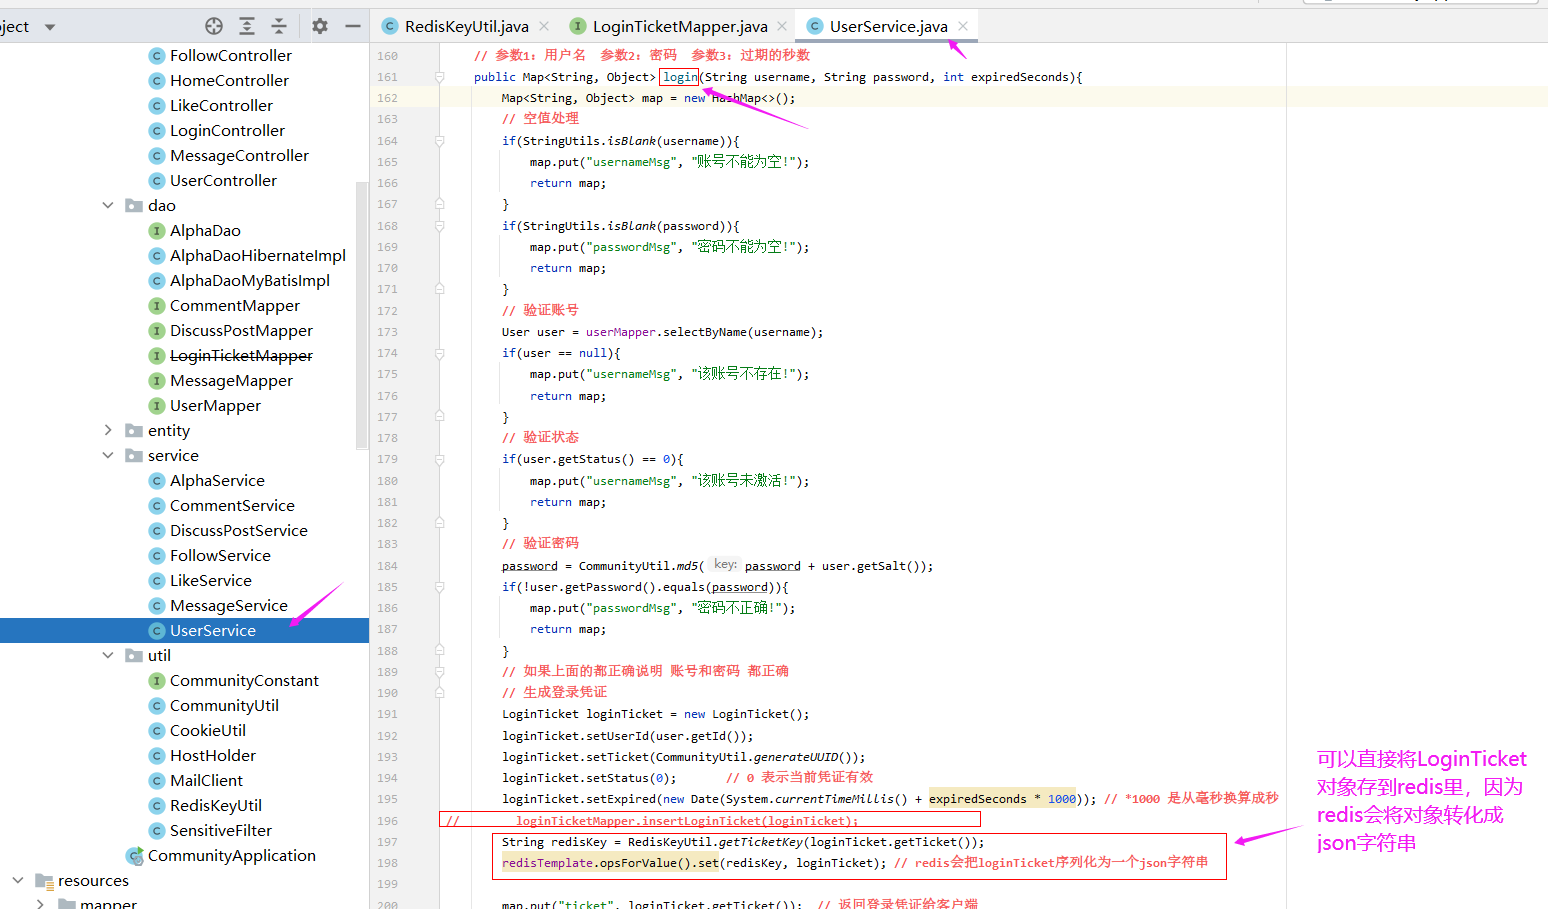The image size is (1548, 909).
Task: Click the Collapse All icon in project toolbar
Action: pyautogui.click(x=279, y=26)
